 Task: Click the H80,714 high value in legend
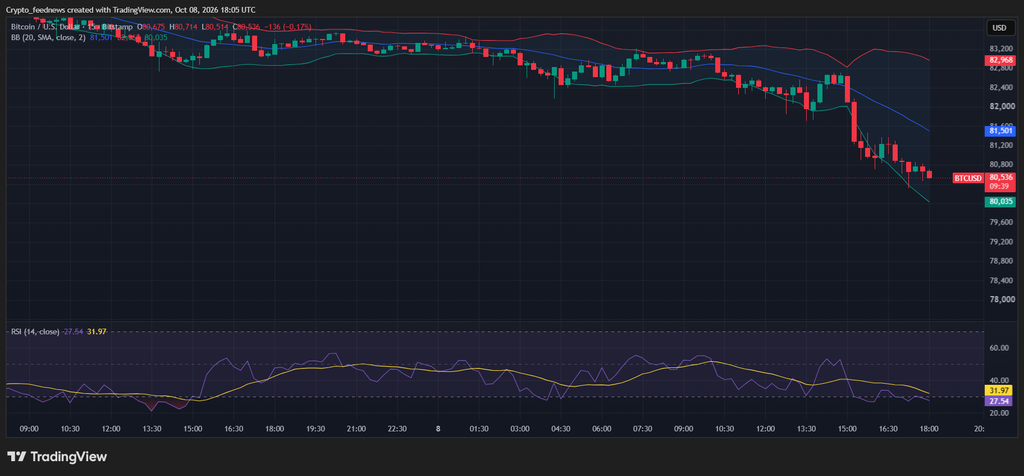[x=184, y=27]
